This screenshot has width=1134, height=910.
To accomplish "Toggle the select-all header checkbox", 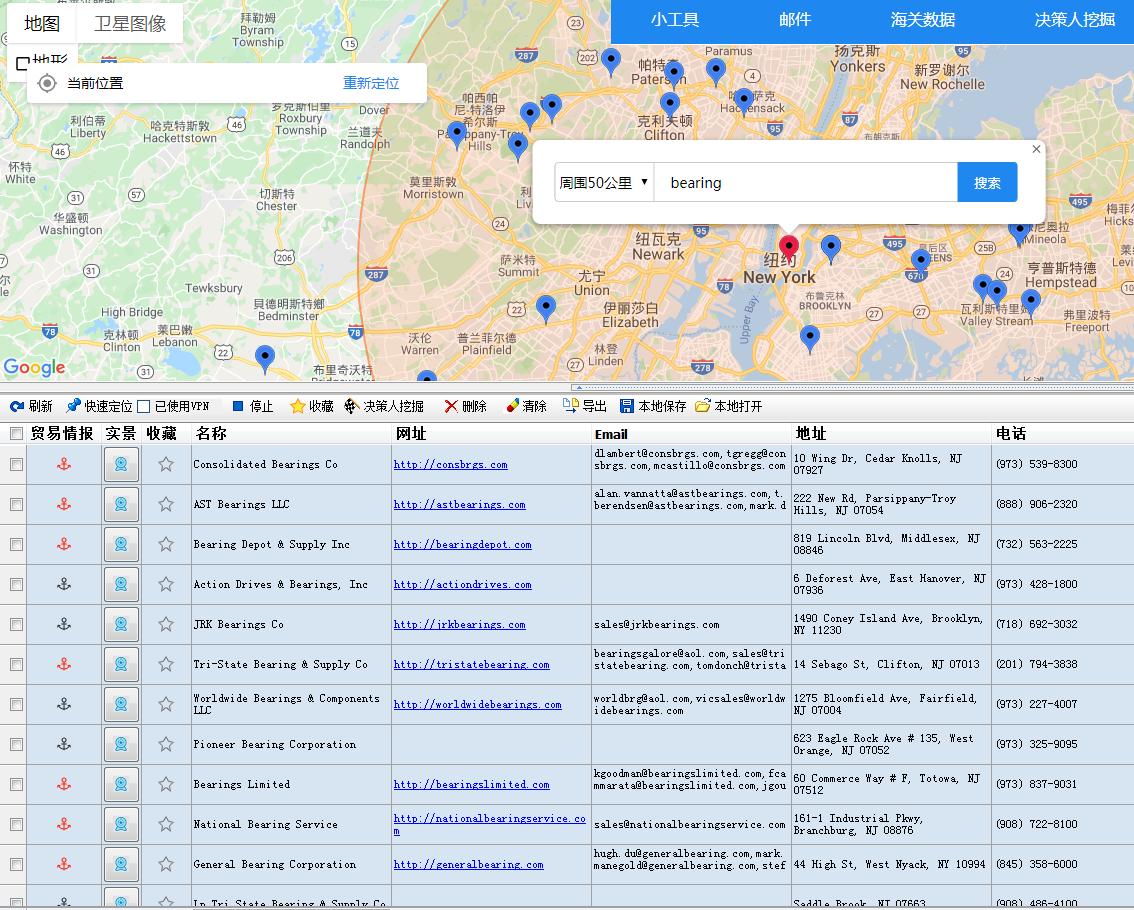I will 16,433.
